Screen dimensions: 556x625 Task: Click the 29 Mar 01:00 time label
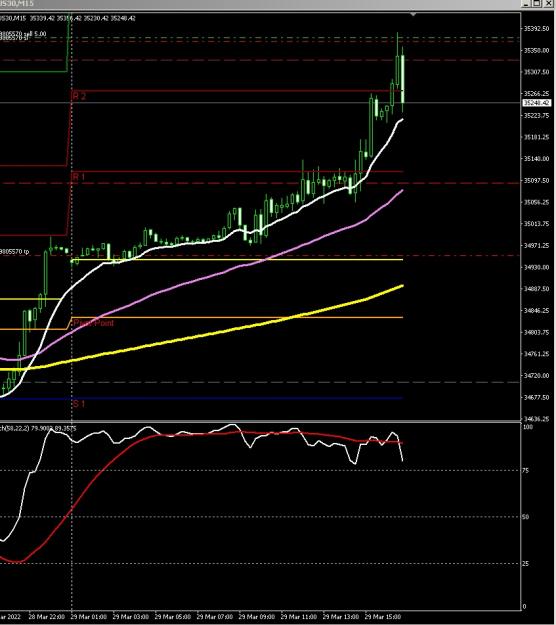click(88, 617)
